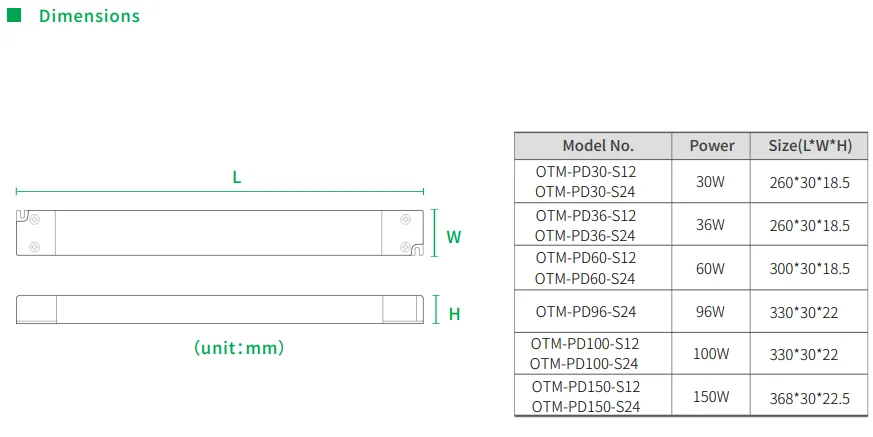Click the Size(L*W*H) column header
The height and width of the screenshot is (437, 873).
pyautogui.click(x=810, y=146)
